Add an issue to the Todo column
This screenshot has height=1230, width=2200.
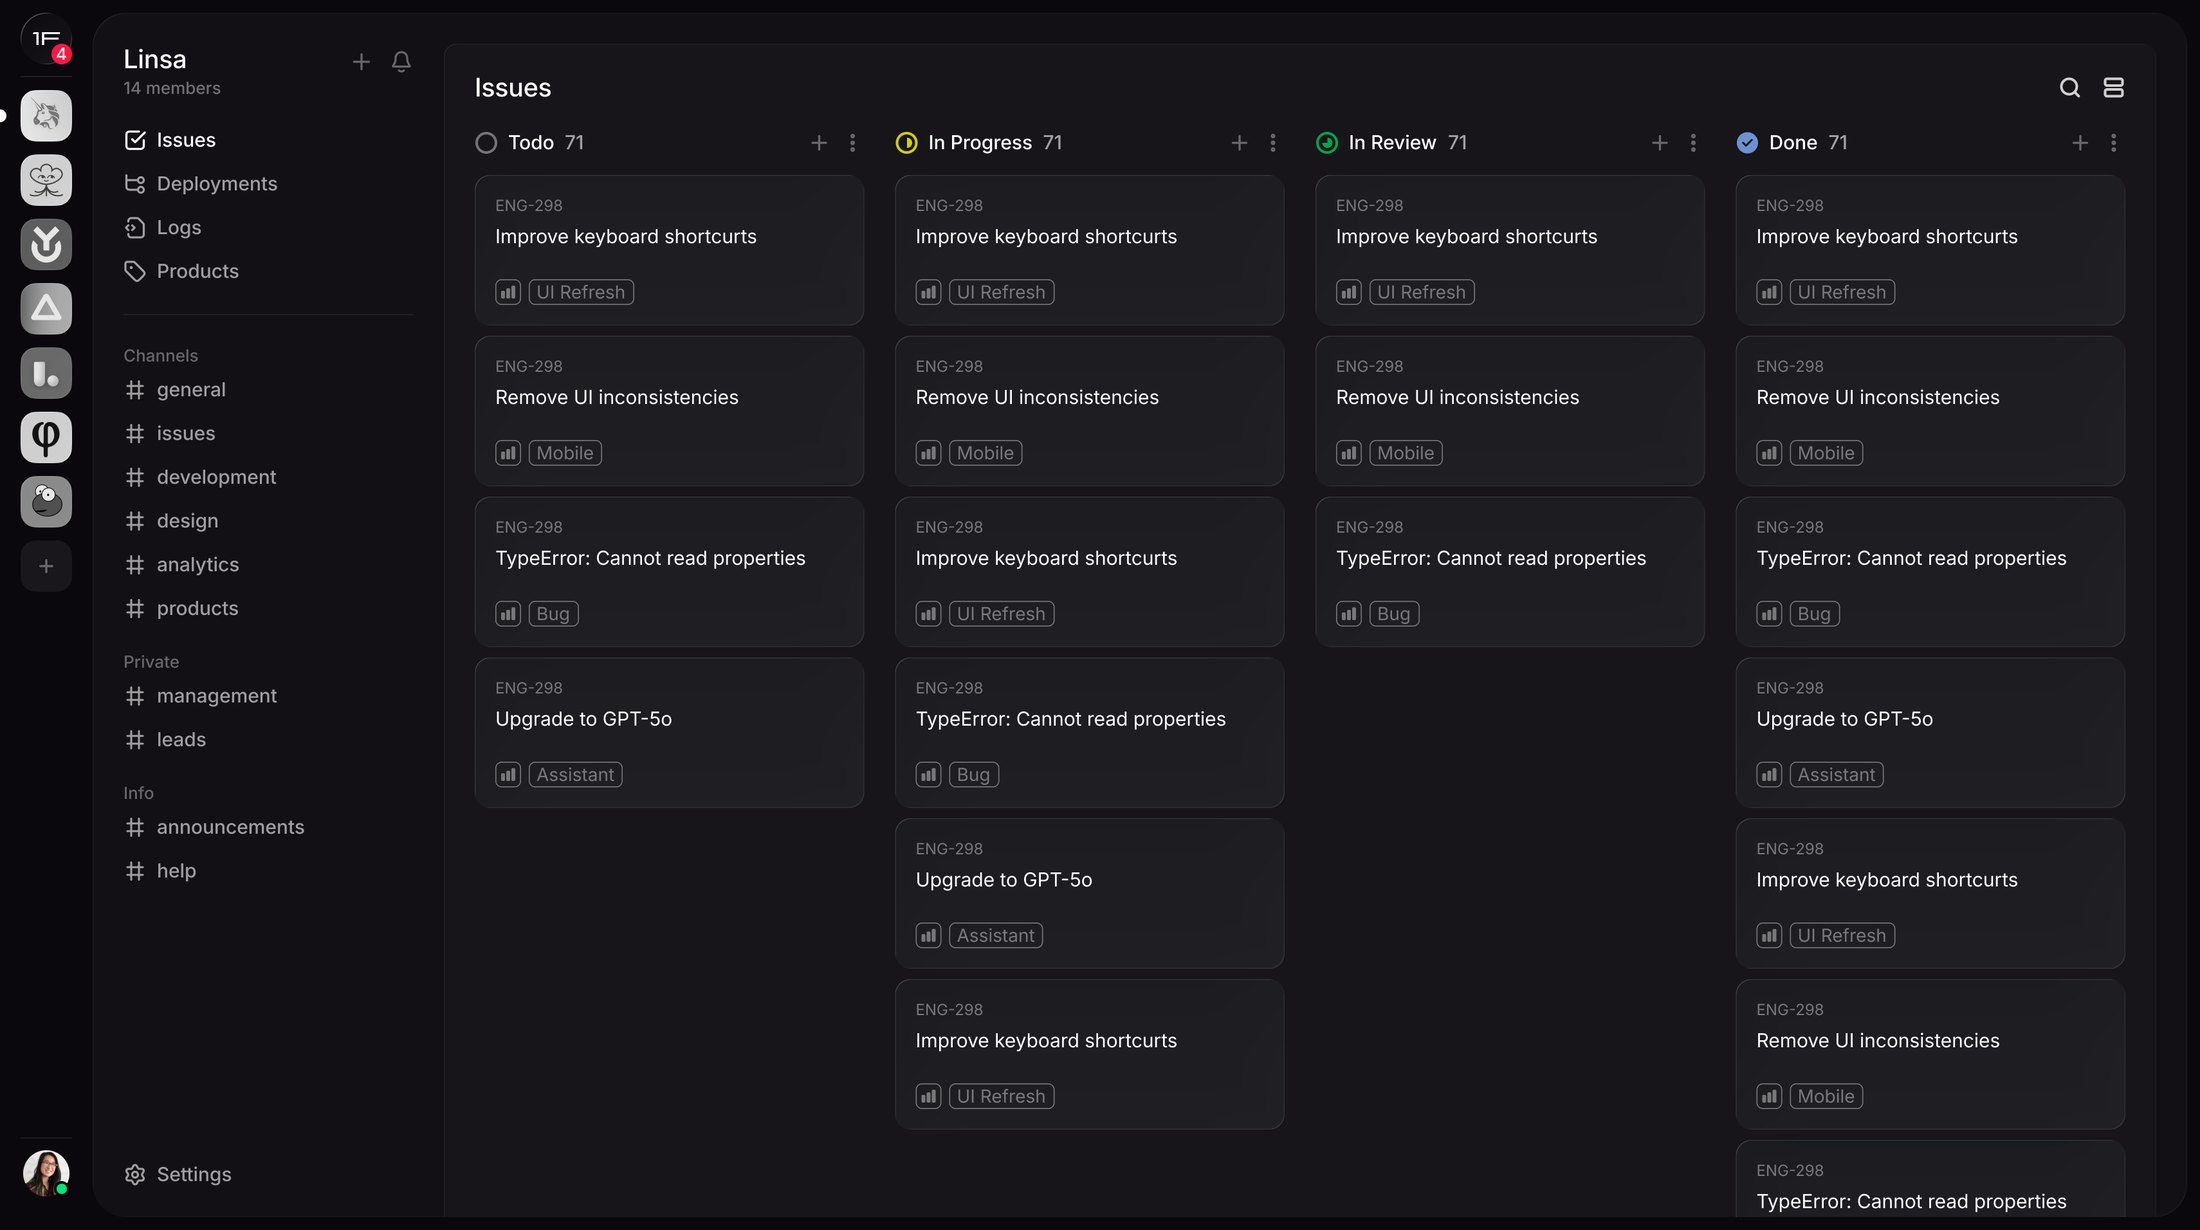tap(819, 143)
